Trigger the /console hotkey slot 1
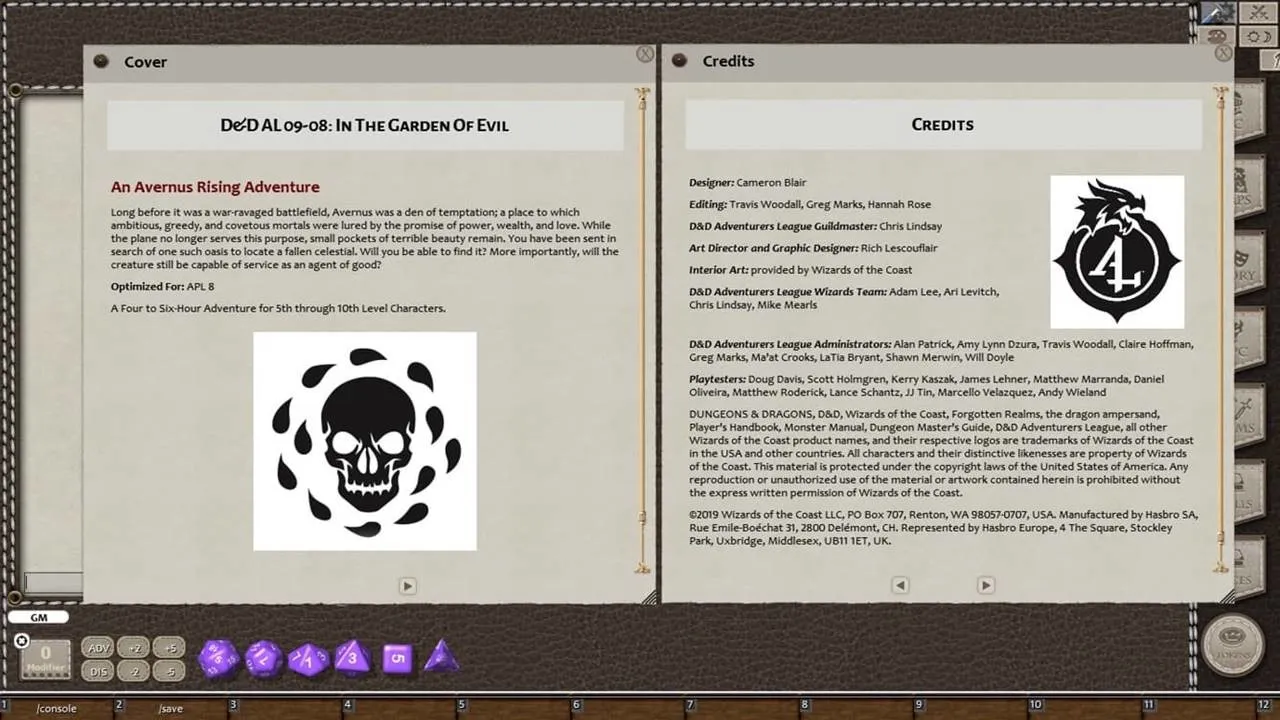The image size is (1280, 720). [56, 708]
